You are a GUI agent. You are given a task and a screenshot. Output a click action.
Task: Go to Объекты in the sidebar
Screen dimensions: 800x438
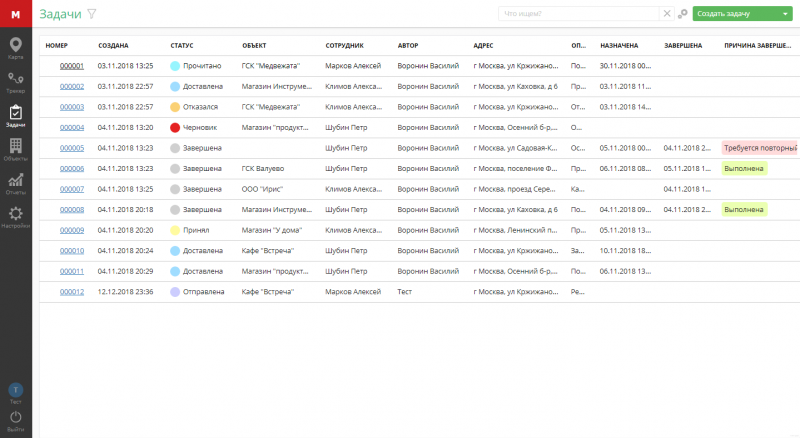click(15, 150)
